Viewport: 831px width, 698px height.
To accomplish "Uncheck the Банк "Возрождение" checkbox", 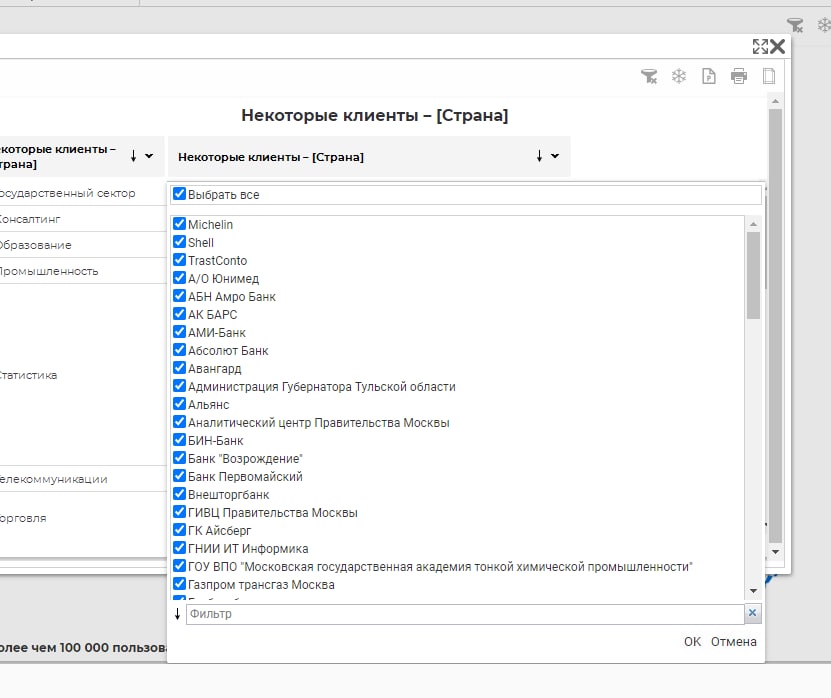I will click(x=180, y=458).
